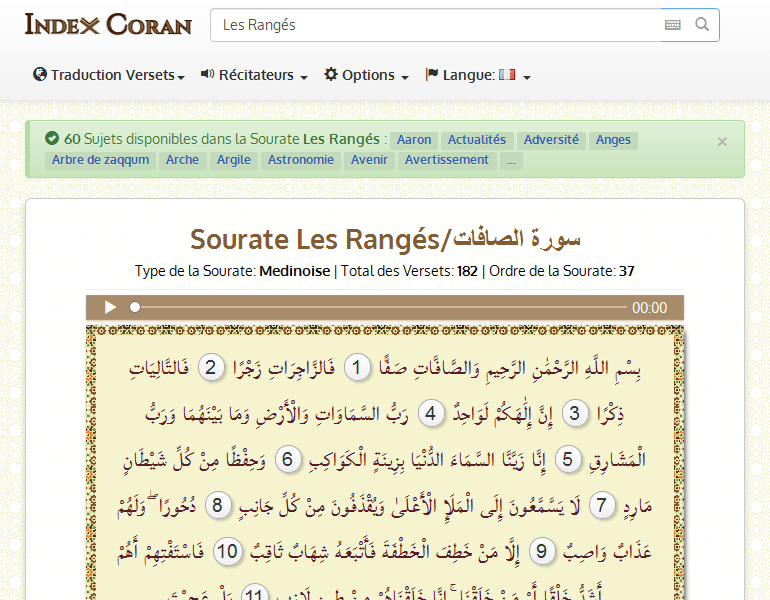Open the Actualités subject tag
The image size is (770, 600).
(x=477, y=140)
